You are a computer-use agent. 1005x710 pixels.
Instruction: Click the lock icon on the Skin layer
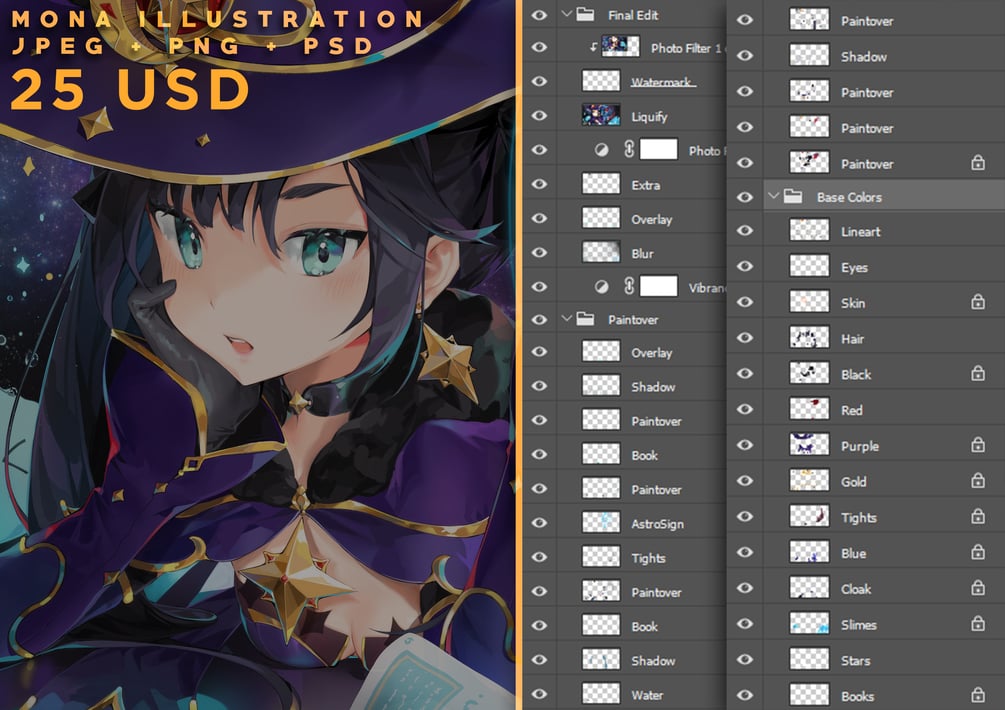(977, 302)
